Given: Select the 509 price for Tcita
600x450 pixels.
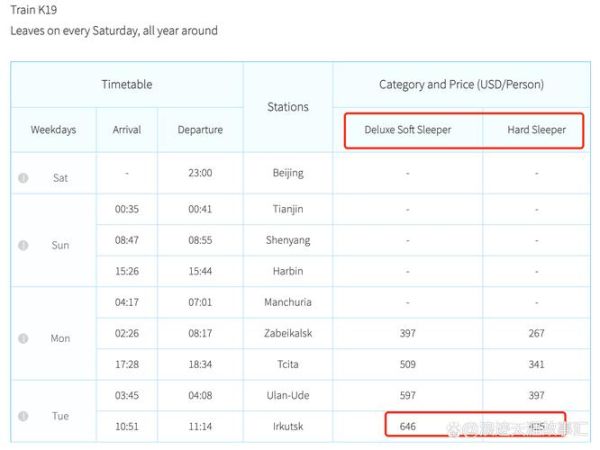Looking at the screenshot, I should (407, 365).
